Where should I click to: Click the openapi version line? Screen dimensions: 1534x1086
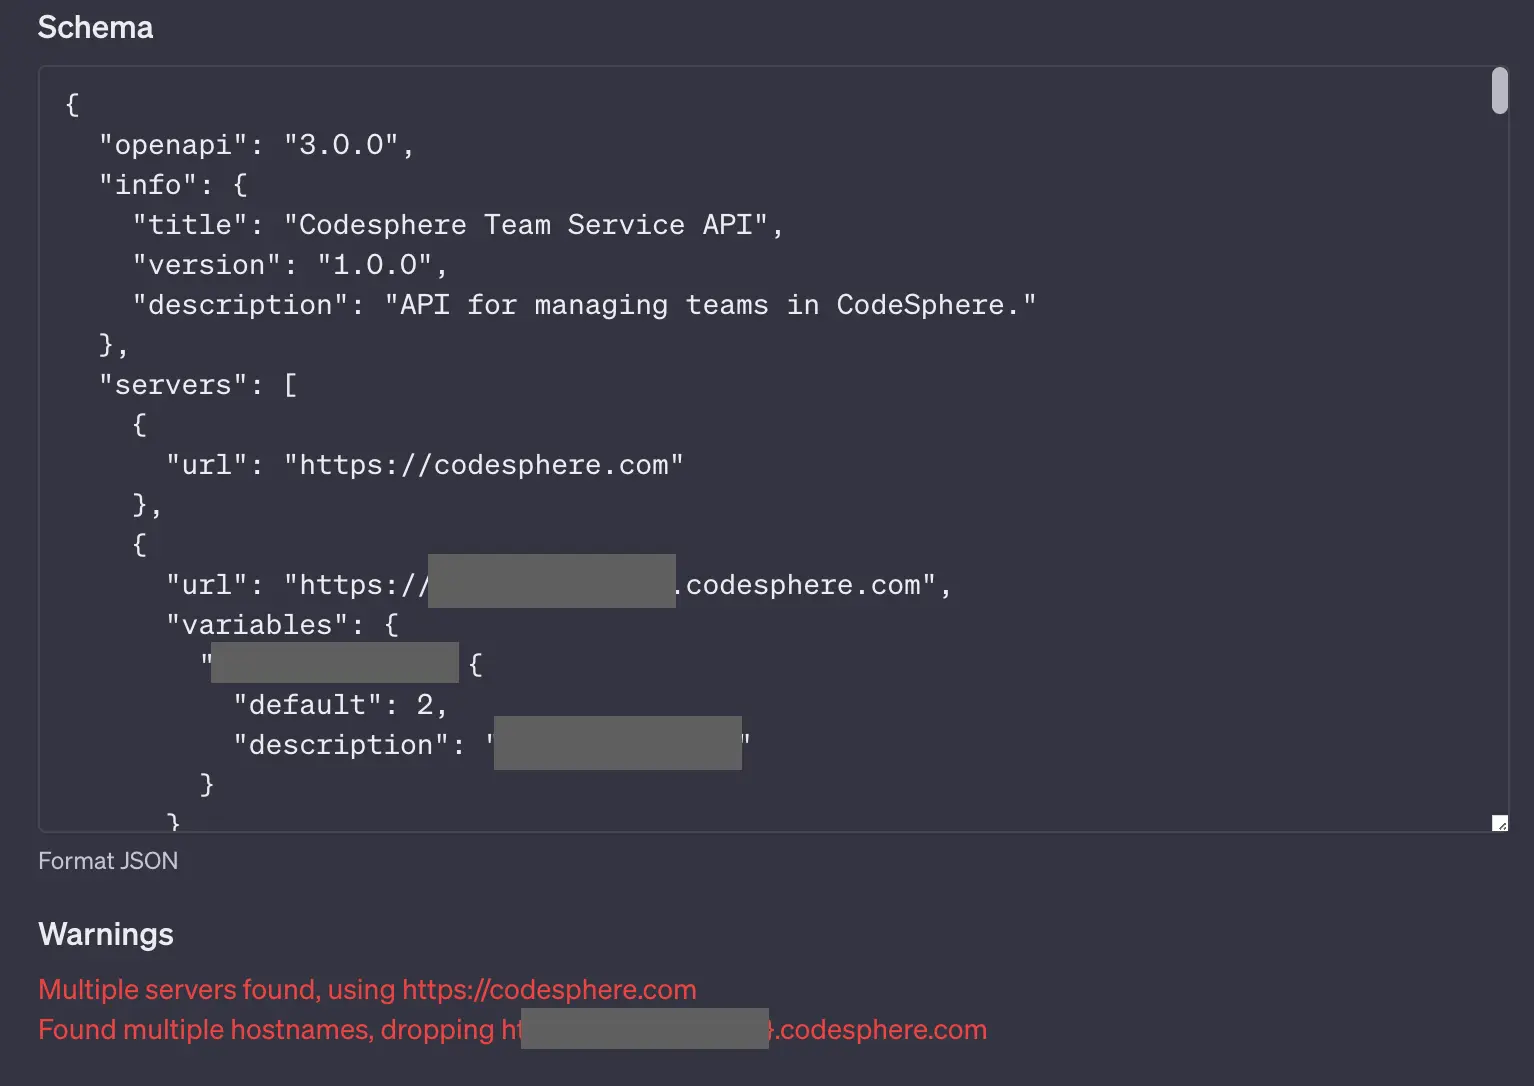[x=256, y=144]
